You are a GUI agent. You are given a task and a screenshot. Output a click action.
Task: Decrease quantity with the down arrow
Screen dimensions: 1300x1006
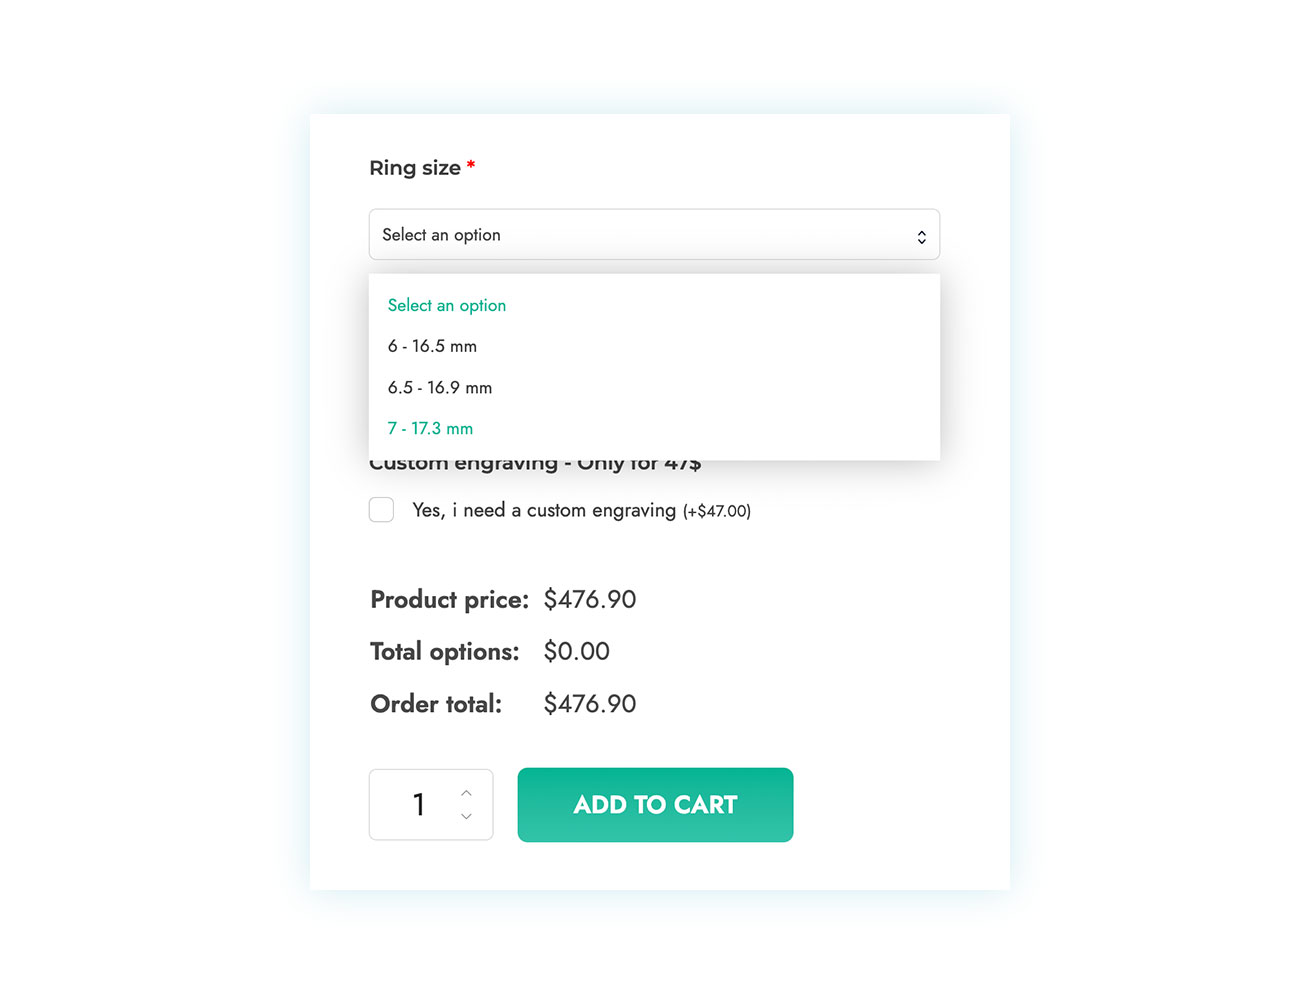[x=466, y=817]
